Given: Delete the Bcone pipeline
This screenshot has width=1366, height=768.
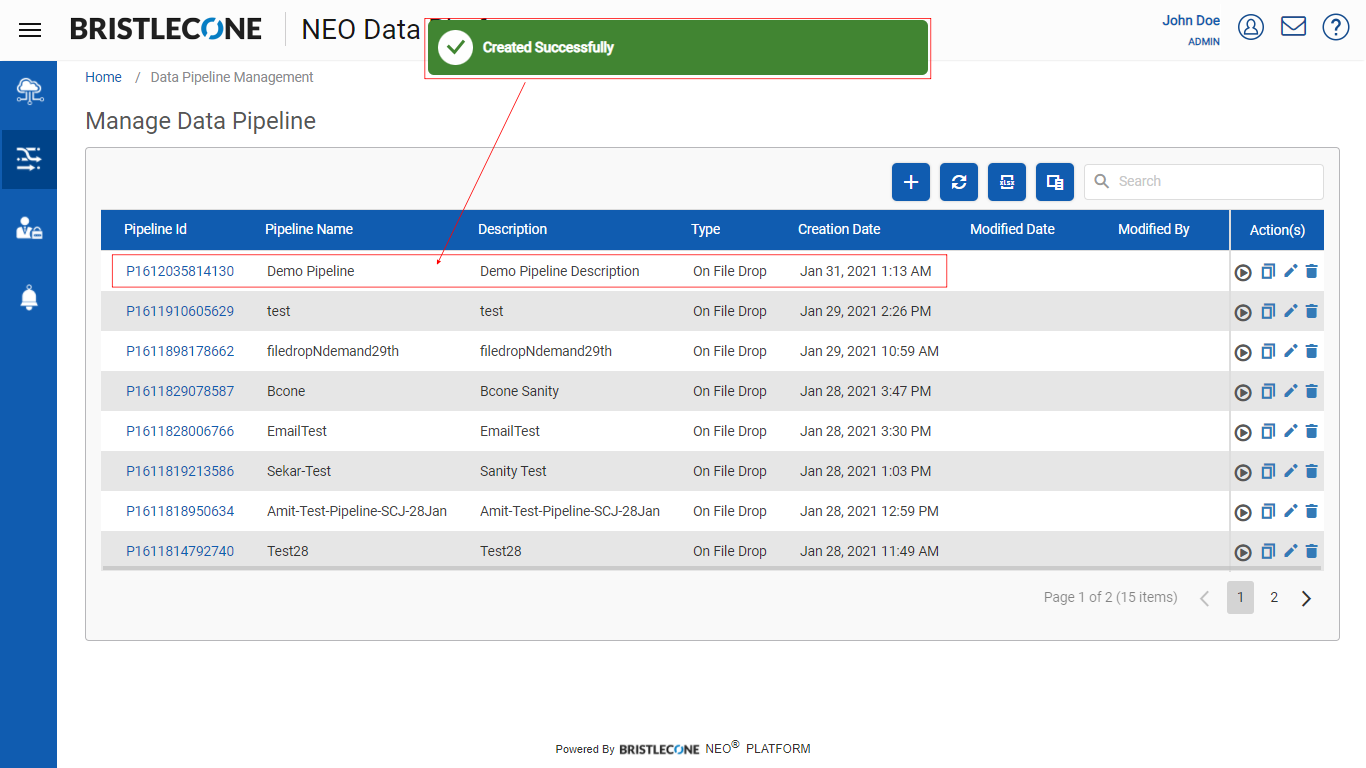Looking at the screenshot, I should [1312, 391].
